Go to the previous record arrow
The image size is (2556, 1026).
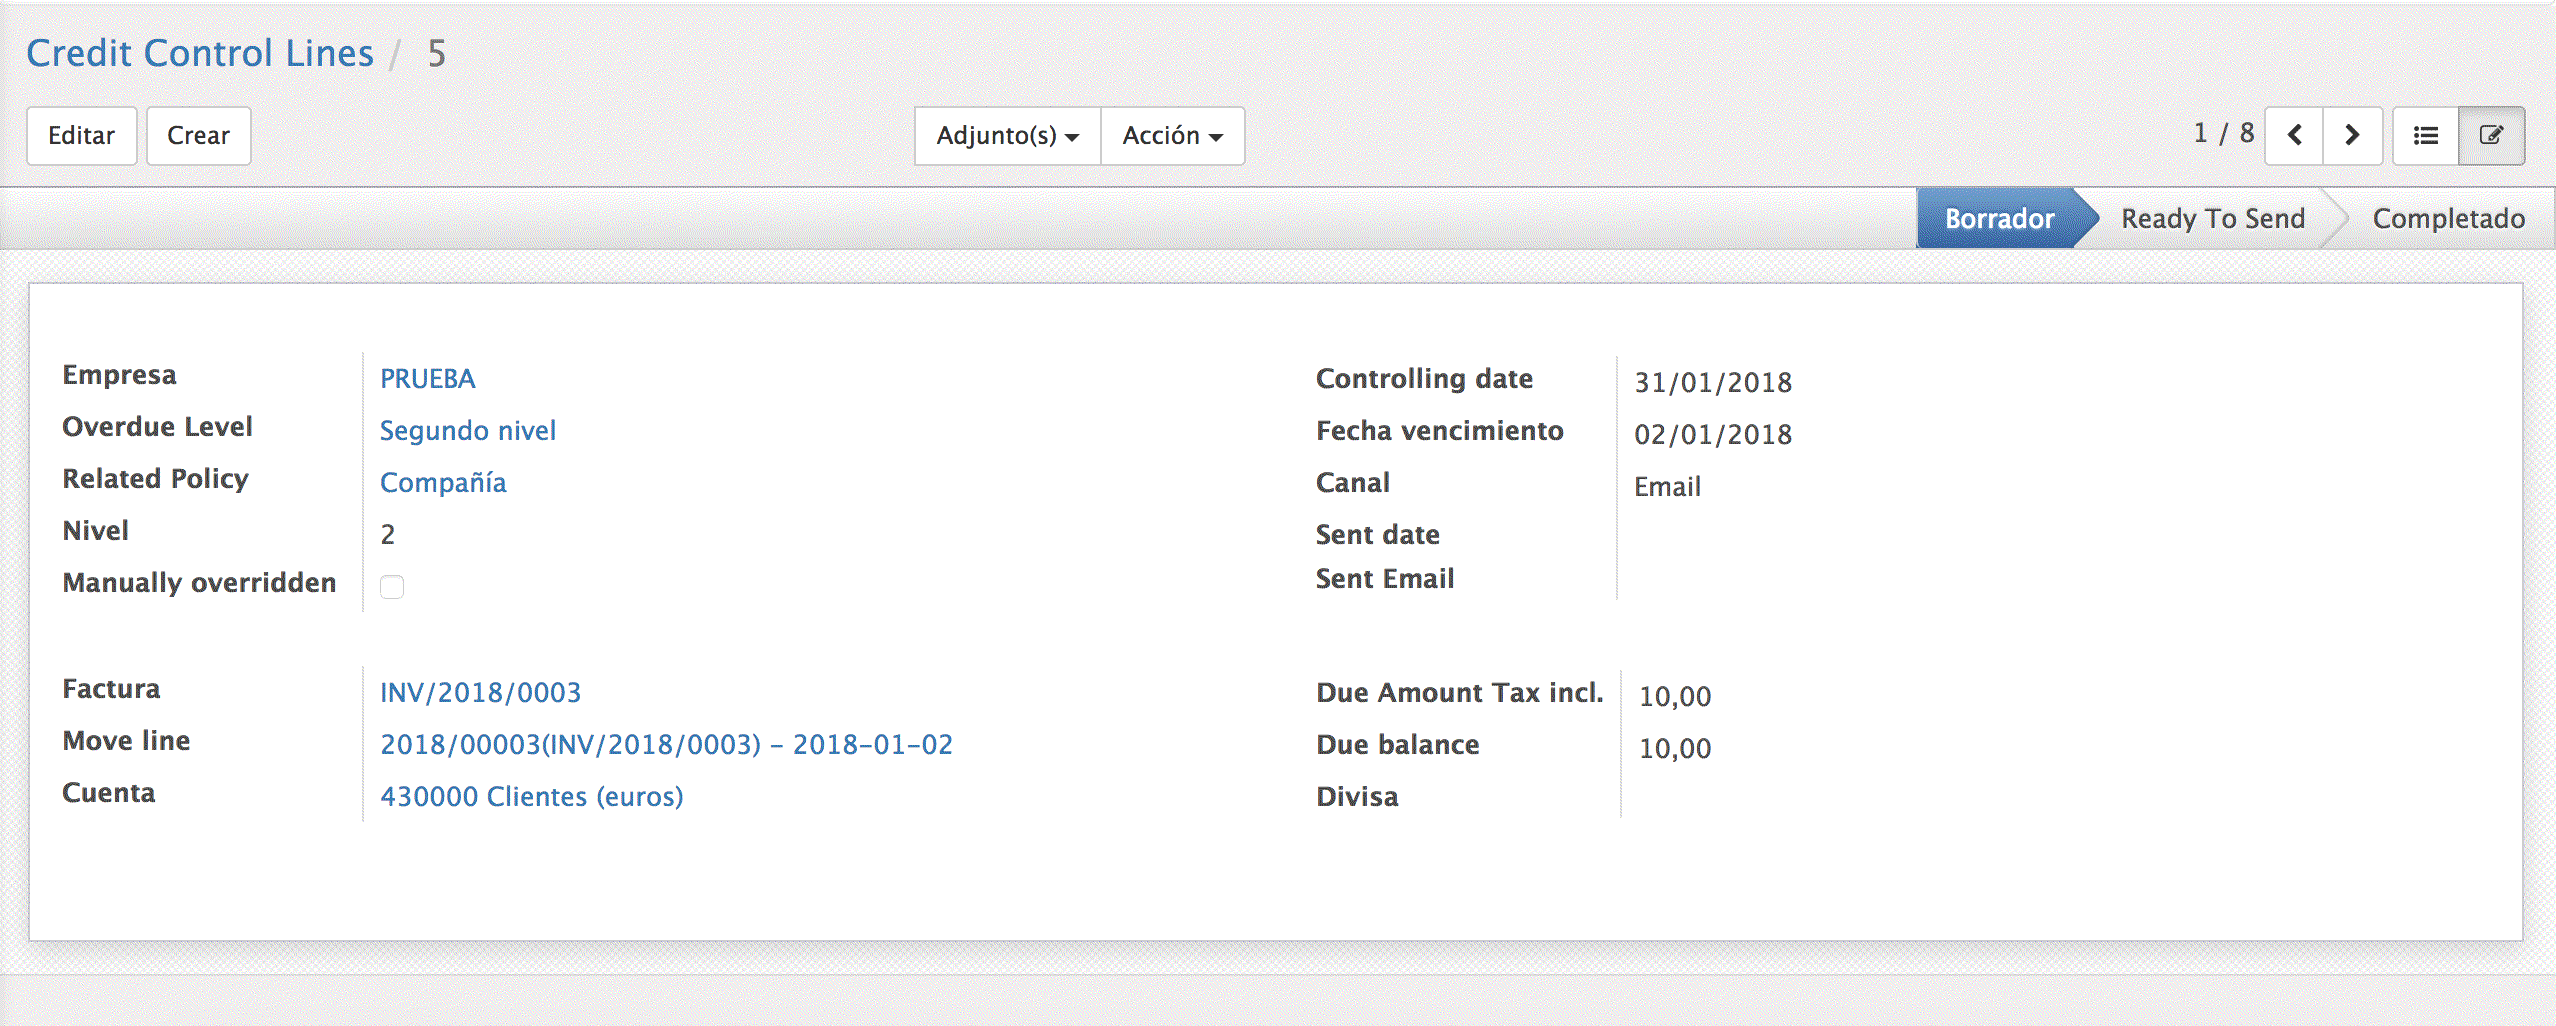point(2293,135)
